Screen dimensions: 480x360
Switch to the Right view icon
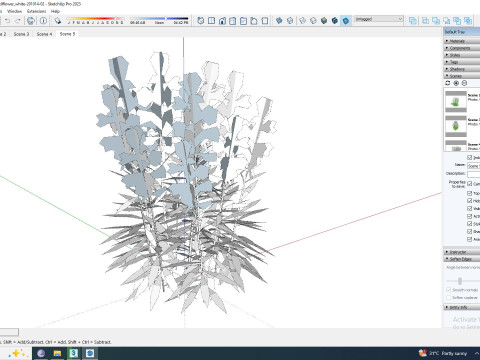point(233,21)
